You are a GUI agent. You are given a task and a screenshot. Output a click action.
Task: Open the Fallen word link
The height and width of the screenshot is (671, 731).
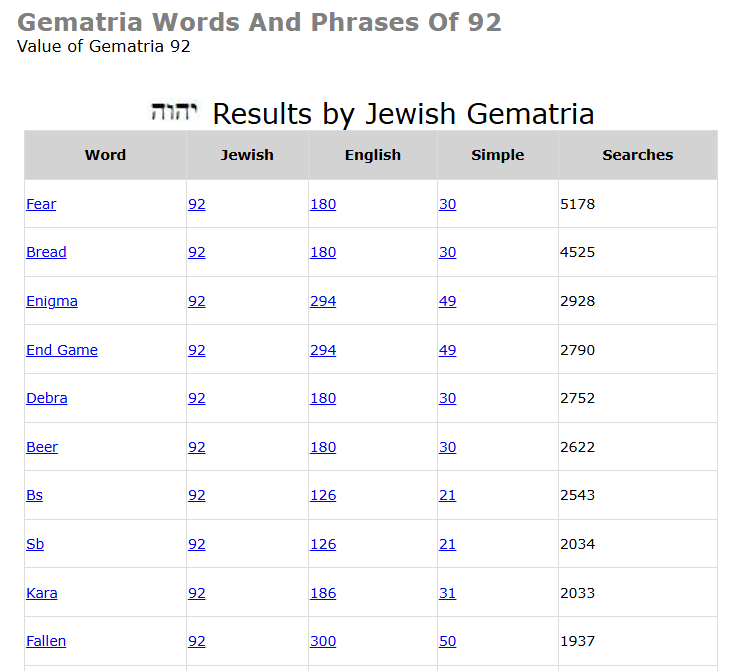click(46, 641)
